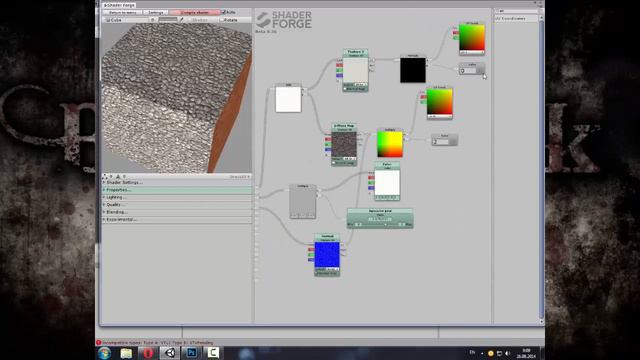Open the Windows Start menu
This screenshot has height=360, width=640.
104,353
